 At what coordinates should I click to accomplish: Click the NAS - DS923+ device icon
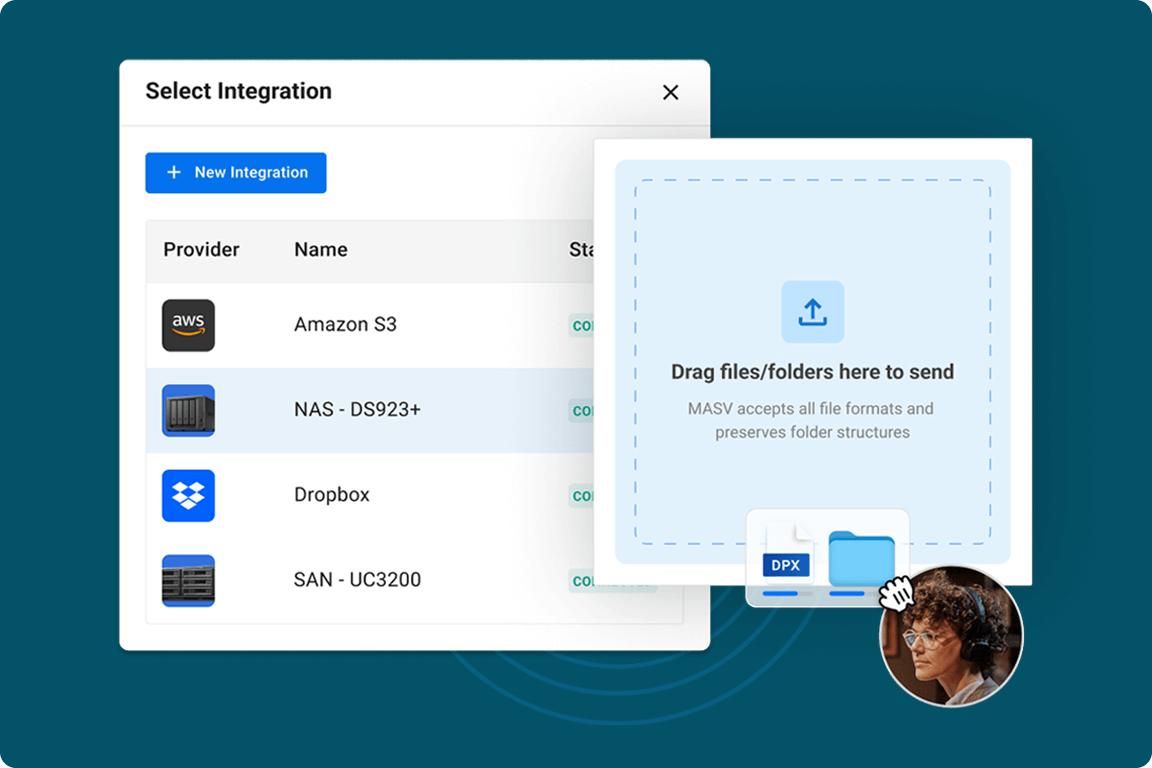pyautogui.click(x=188, y=410)
